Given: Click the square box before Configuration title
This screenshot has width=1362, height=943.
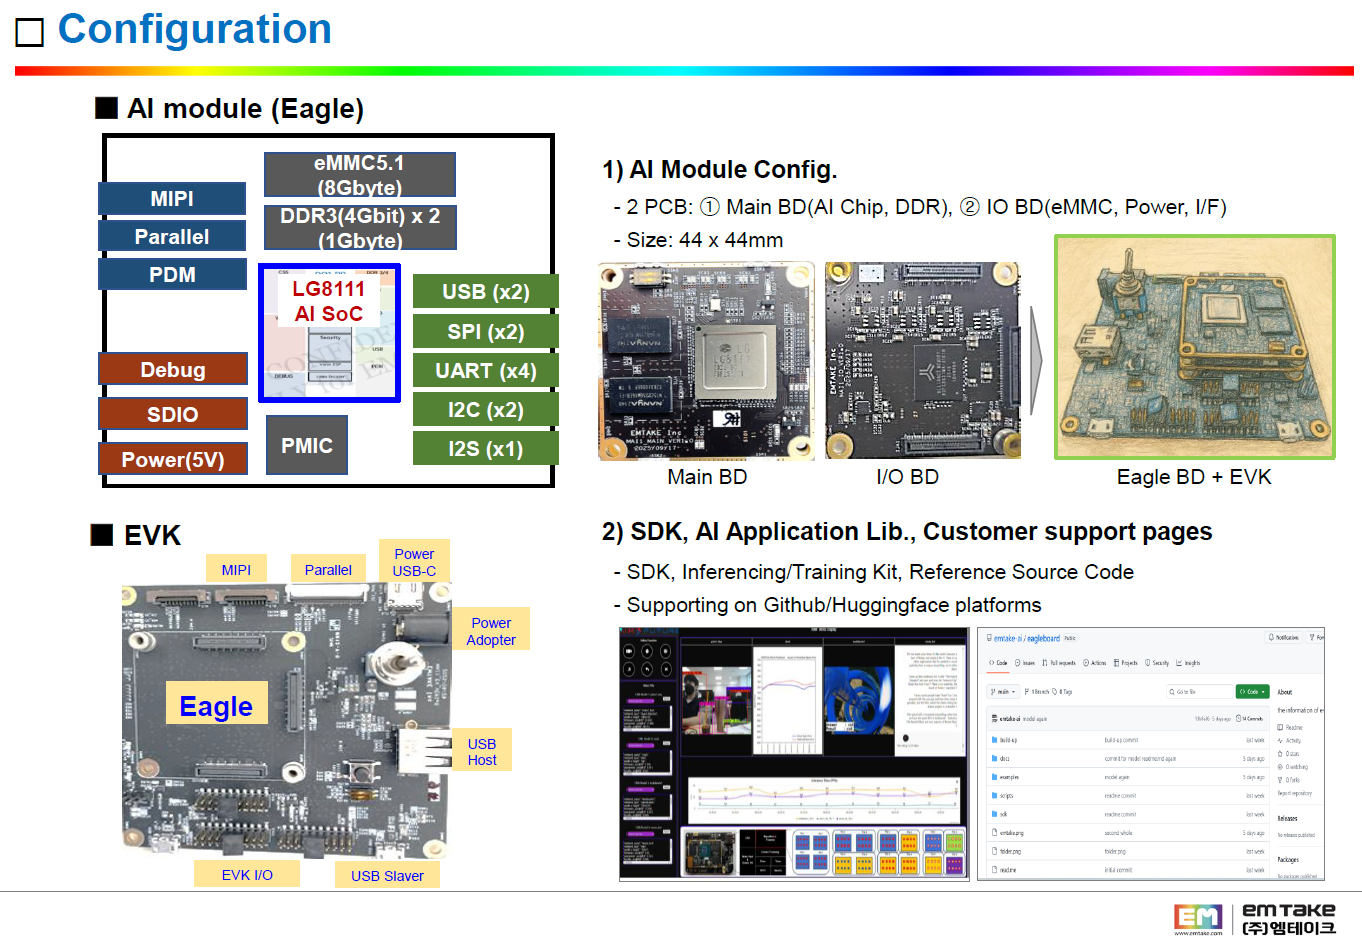Looking at the screenshot, I should (x=30, y=33).
